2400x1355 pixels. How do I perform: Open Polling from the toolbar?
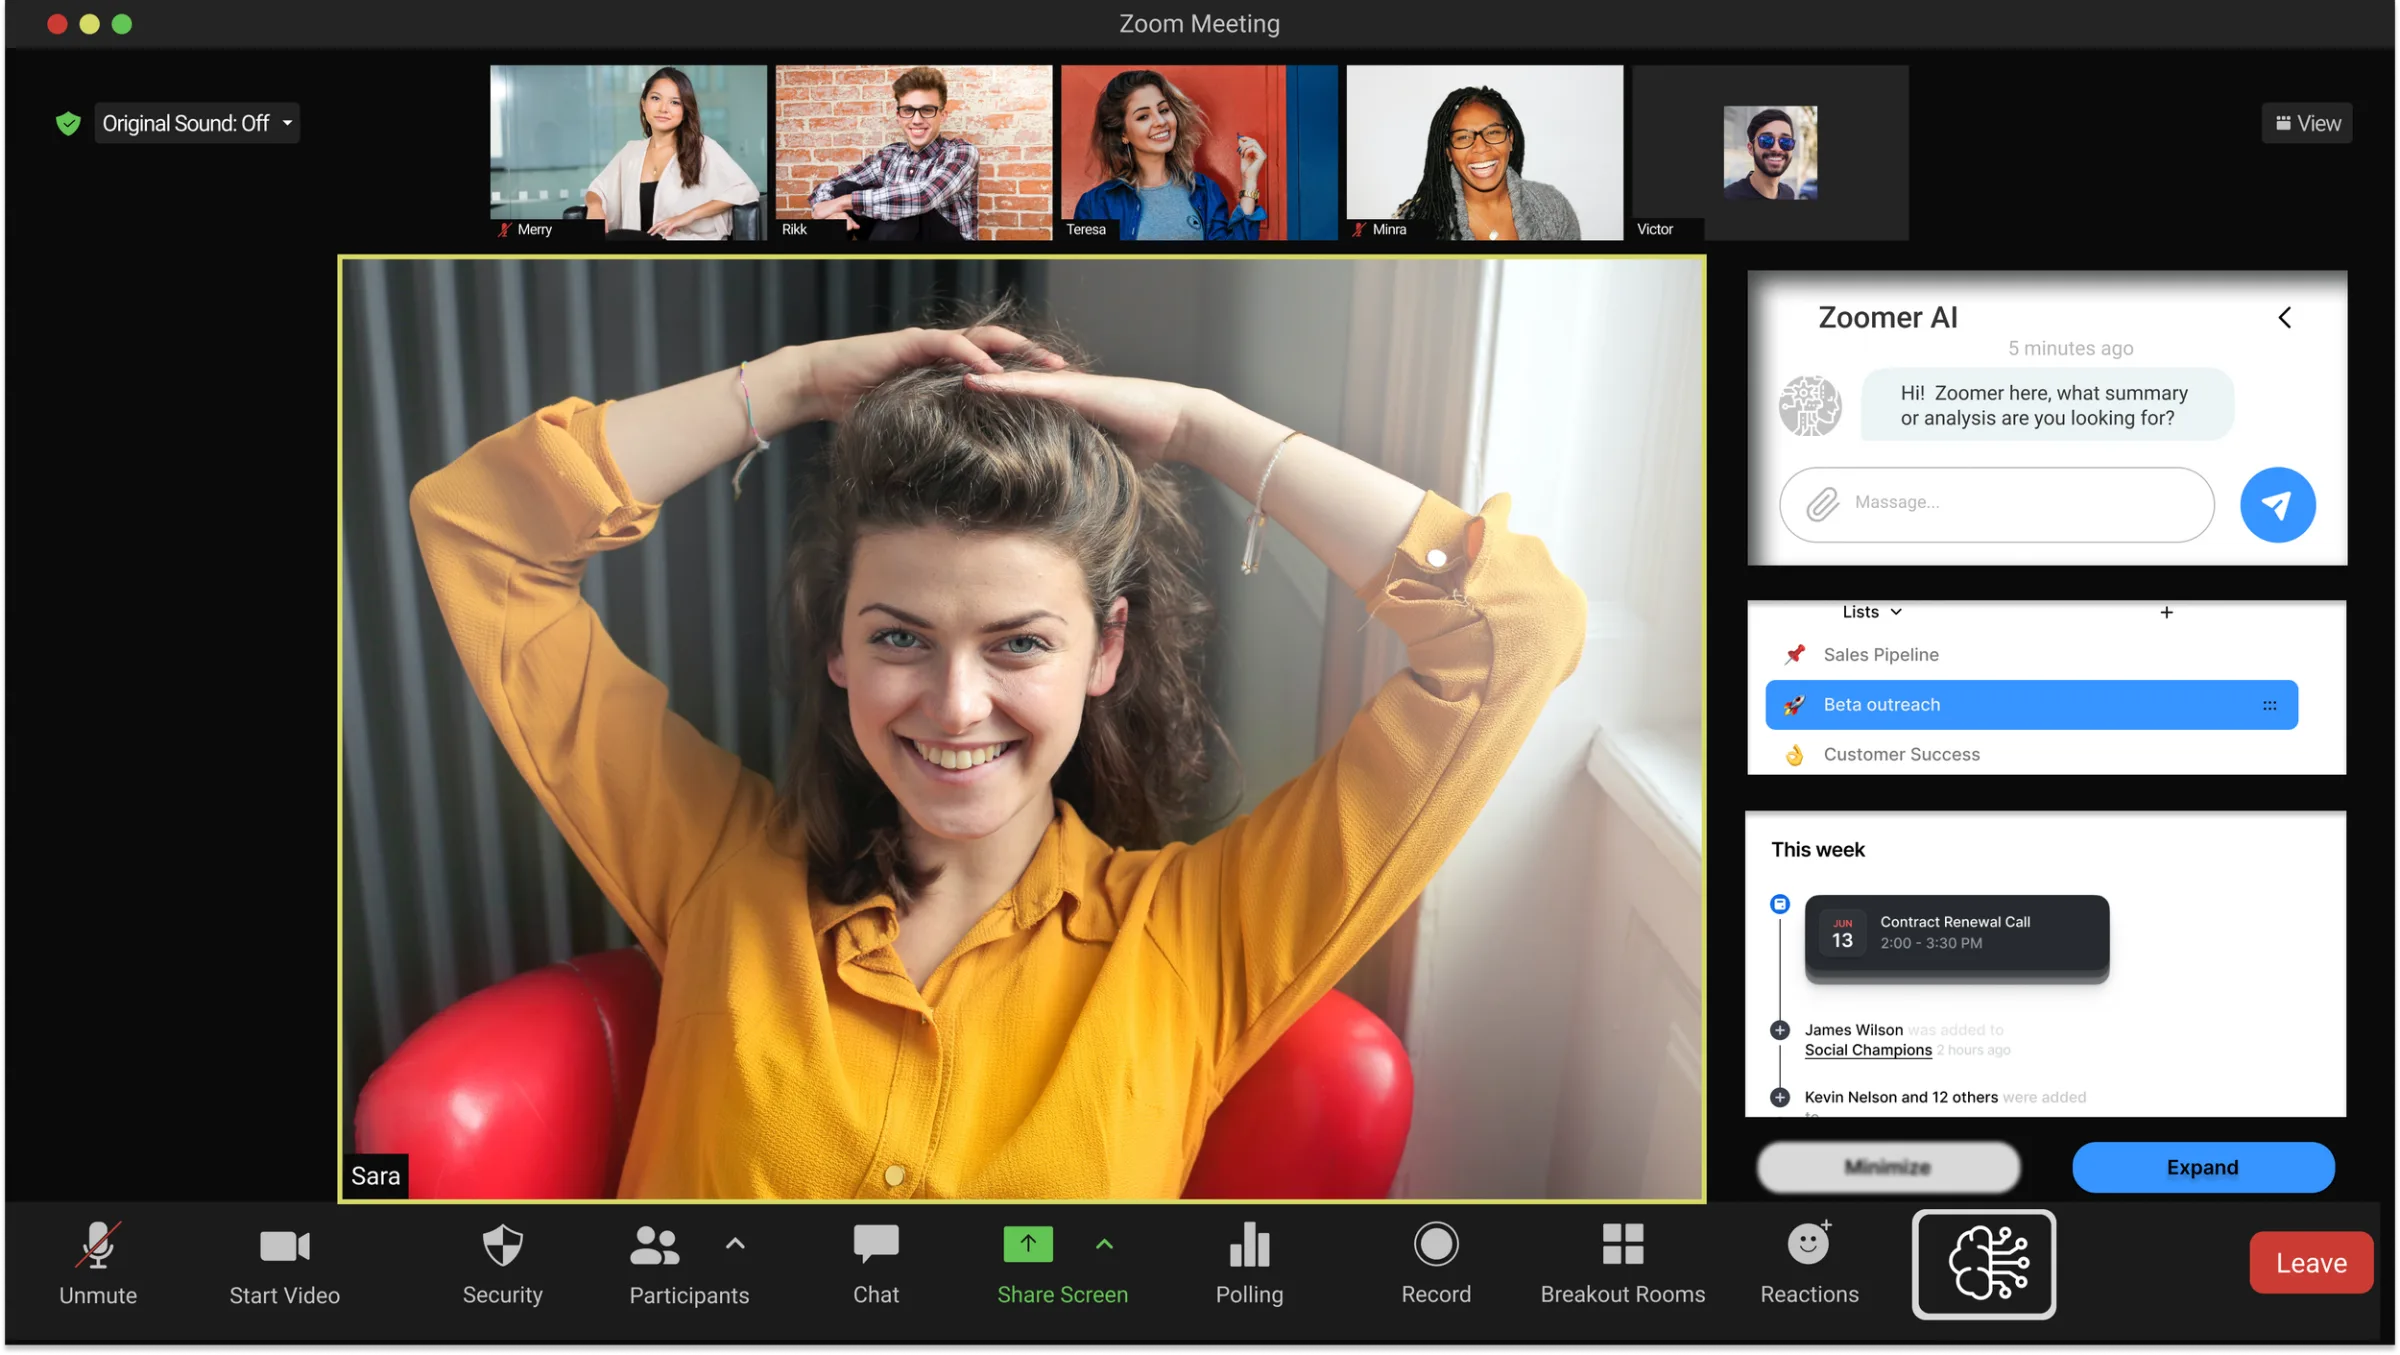pyautogui.click(x=1249, y=1263)
